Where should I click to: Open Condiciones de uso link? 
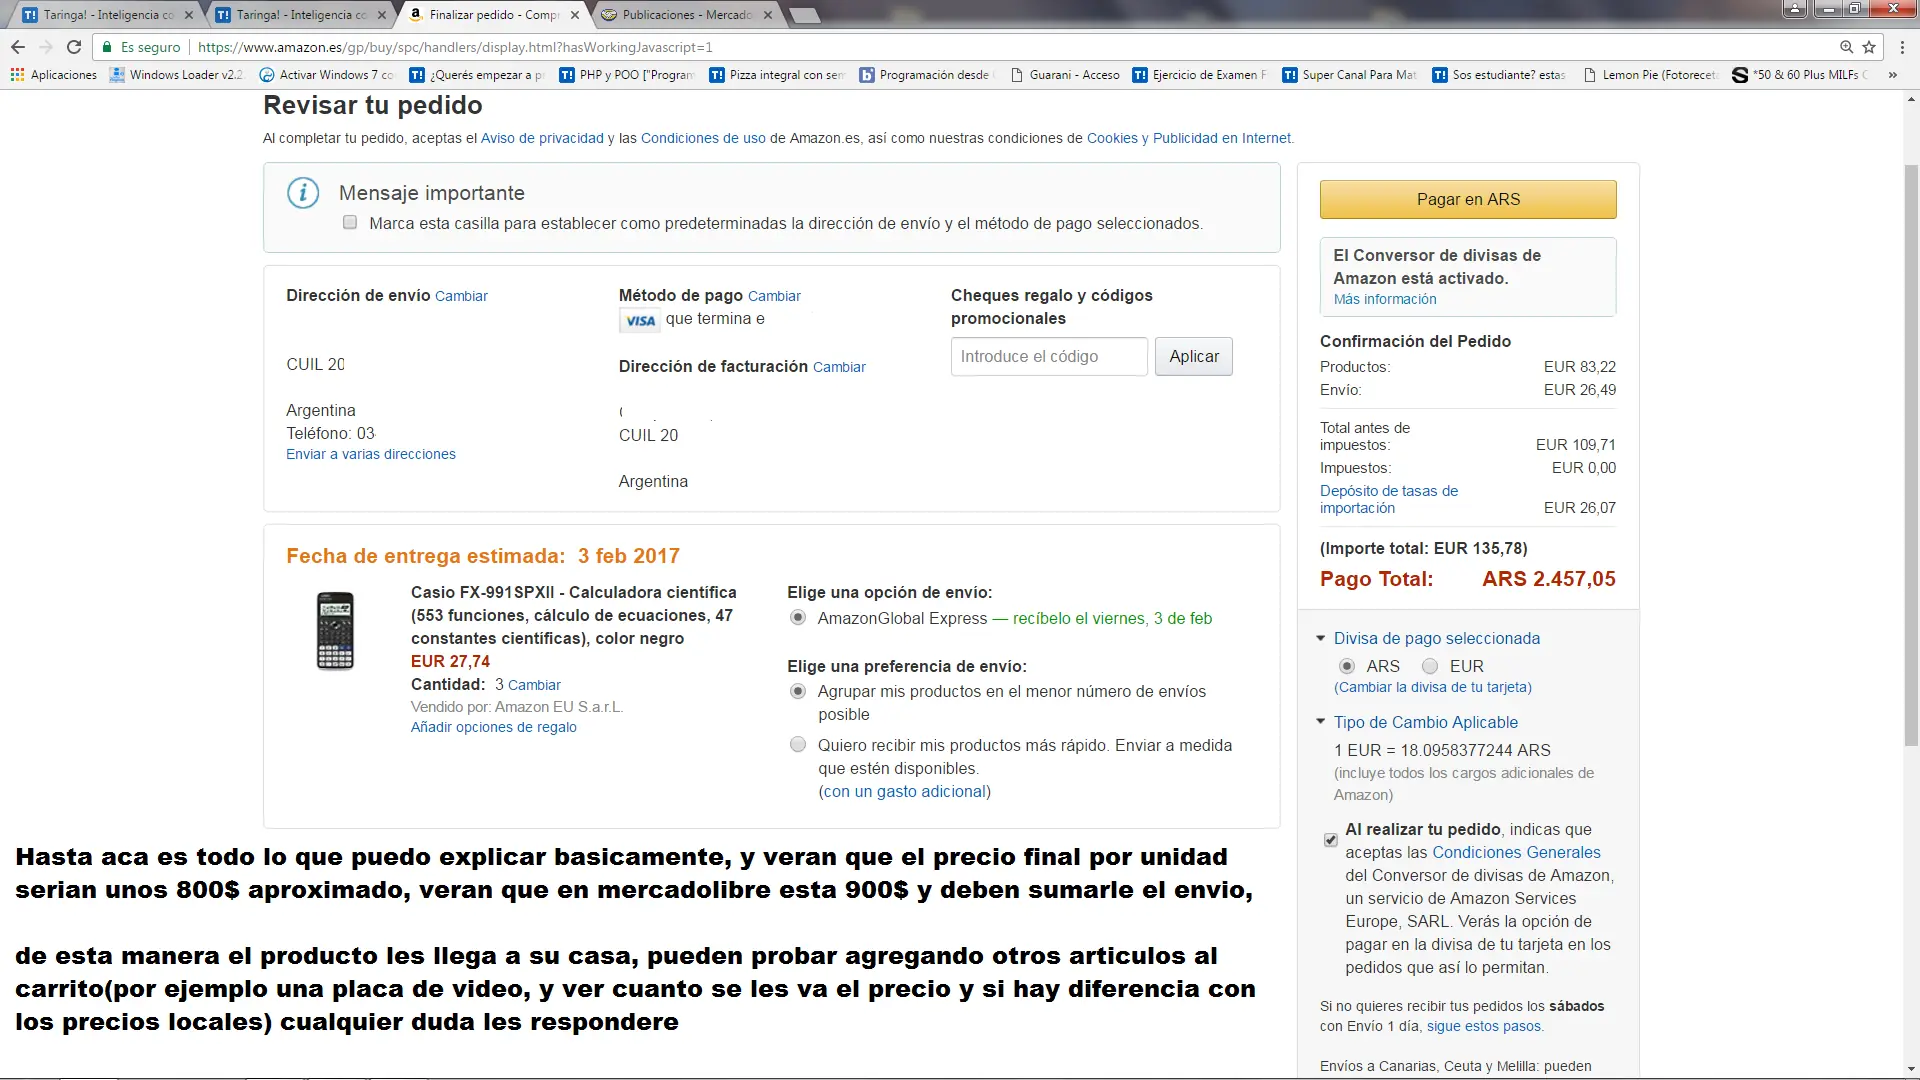pos(703,138)
